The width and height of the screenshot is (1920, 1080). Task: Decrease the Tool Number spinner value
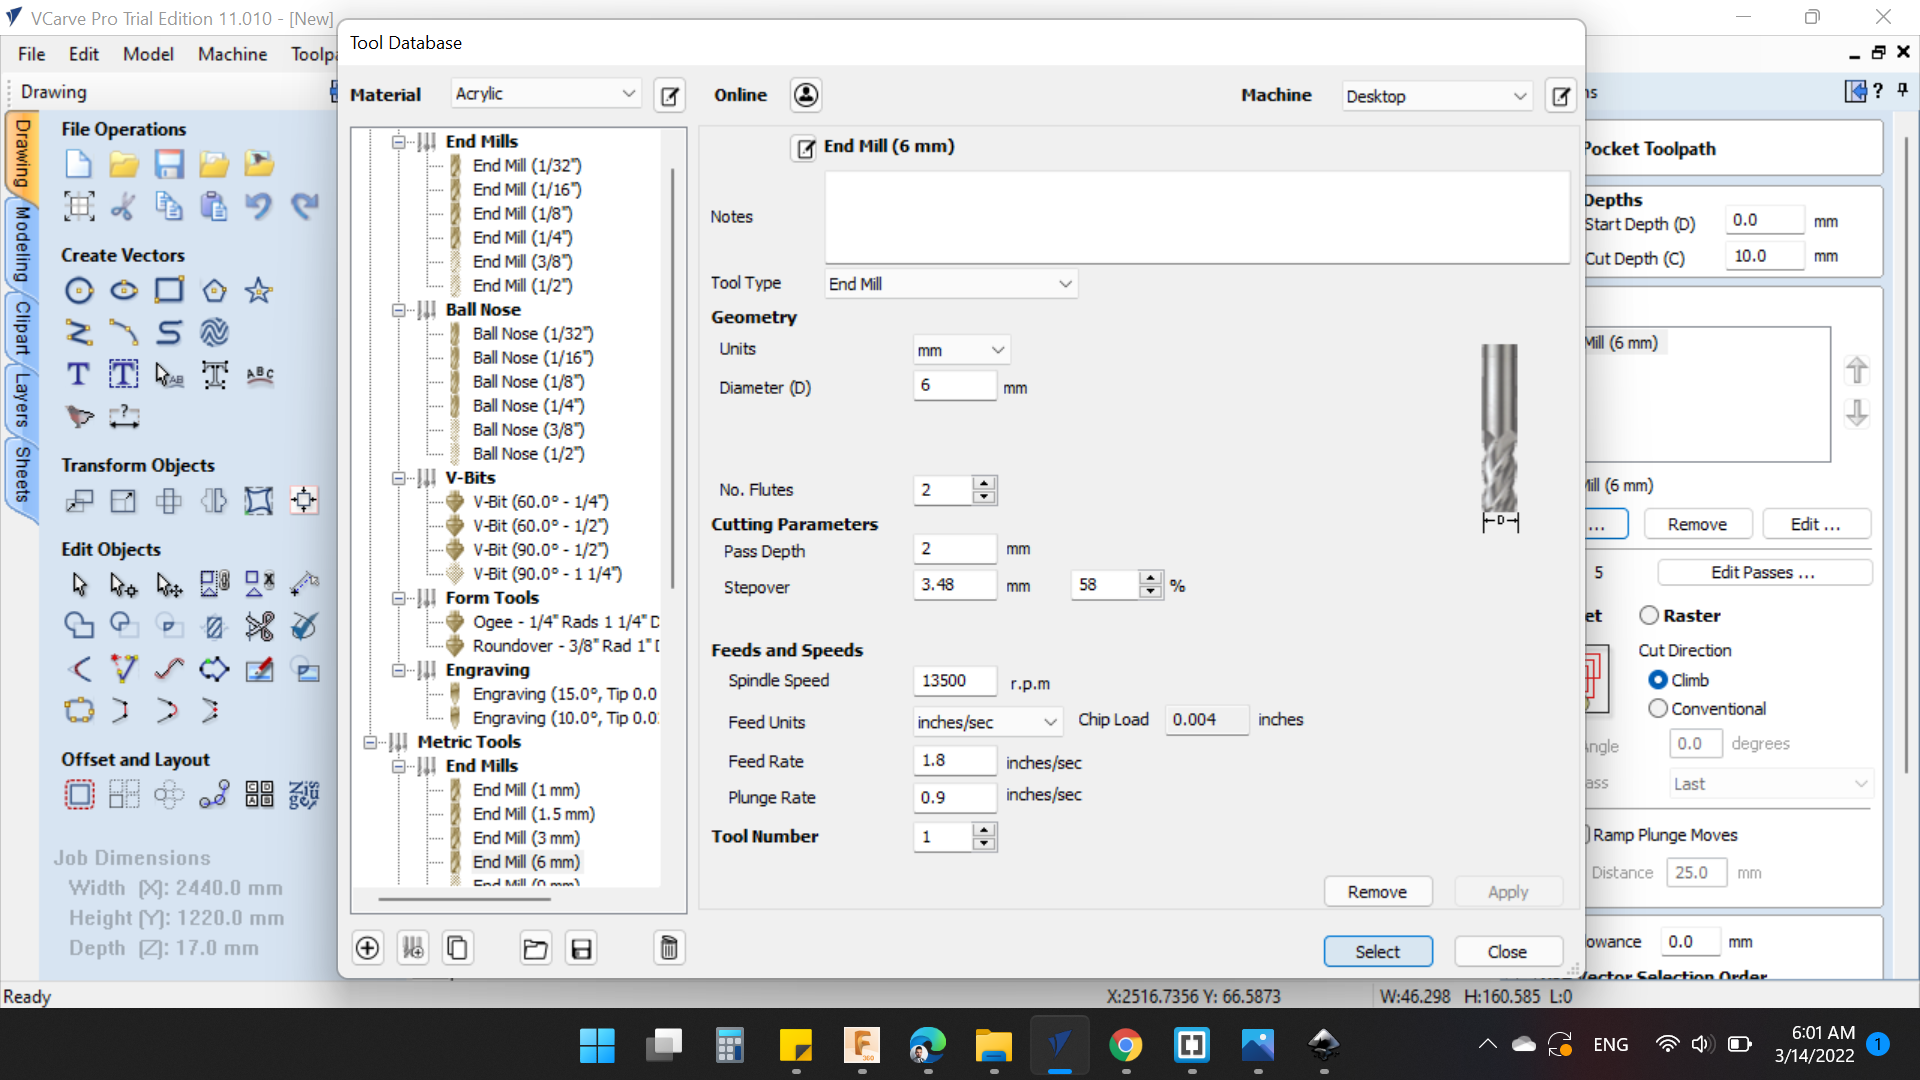pyautogui.click(x=985, y=844)
